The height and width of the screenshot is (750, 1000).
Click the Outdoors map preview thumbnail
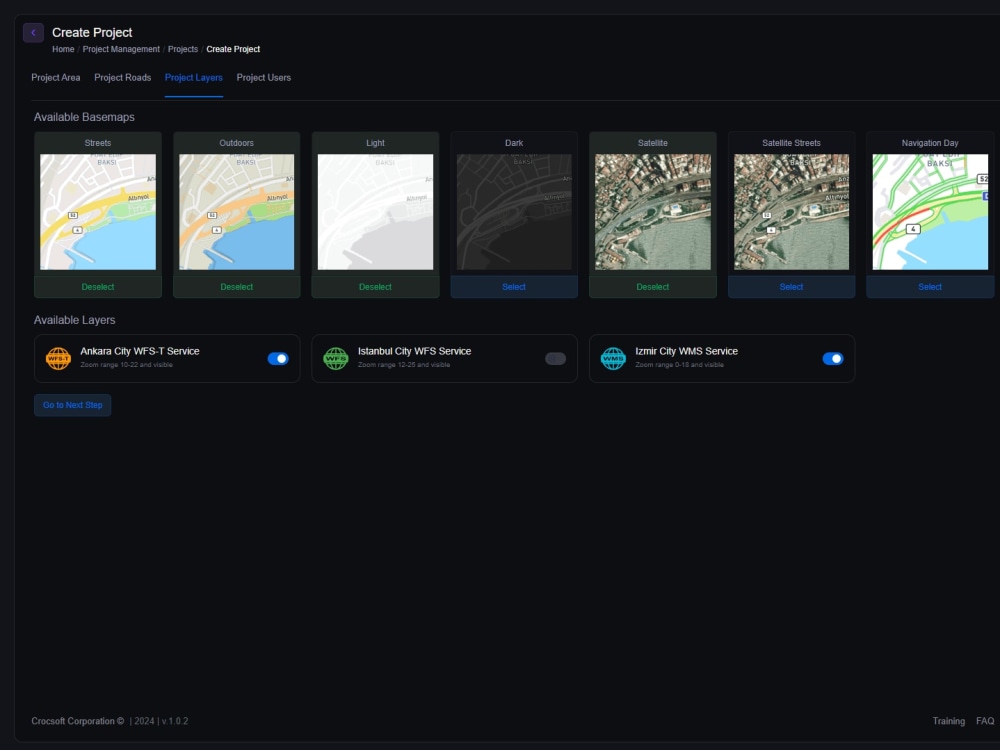tap(237, 212)
